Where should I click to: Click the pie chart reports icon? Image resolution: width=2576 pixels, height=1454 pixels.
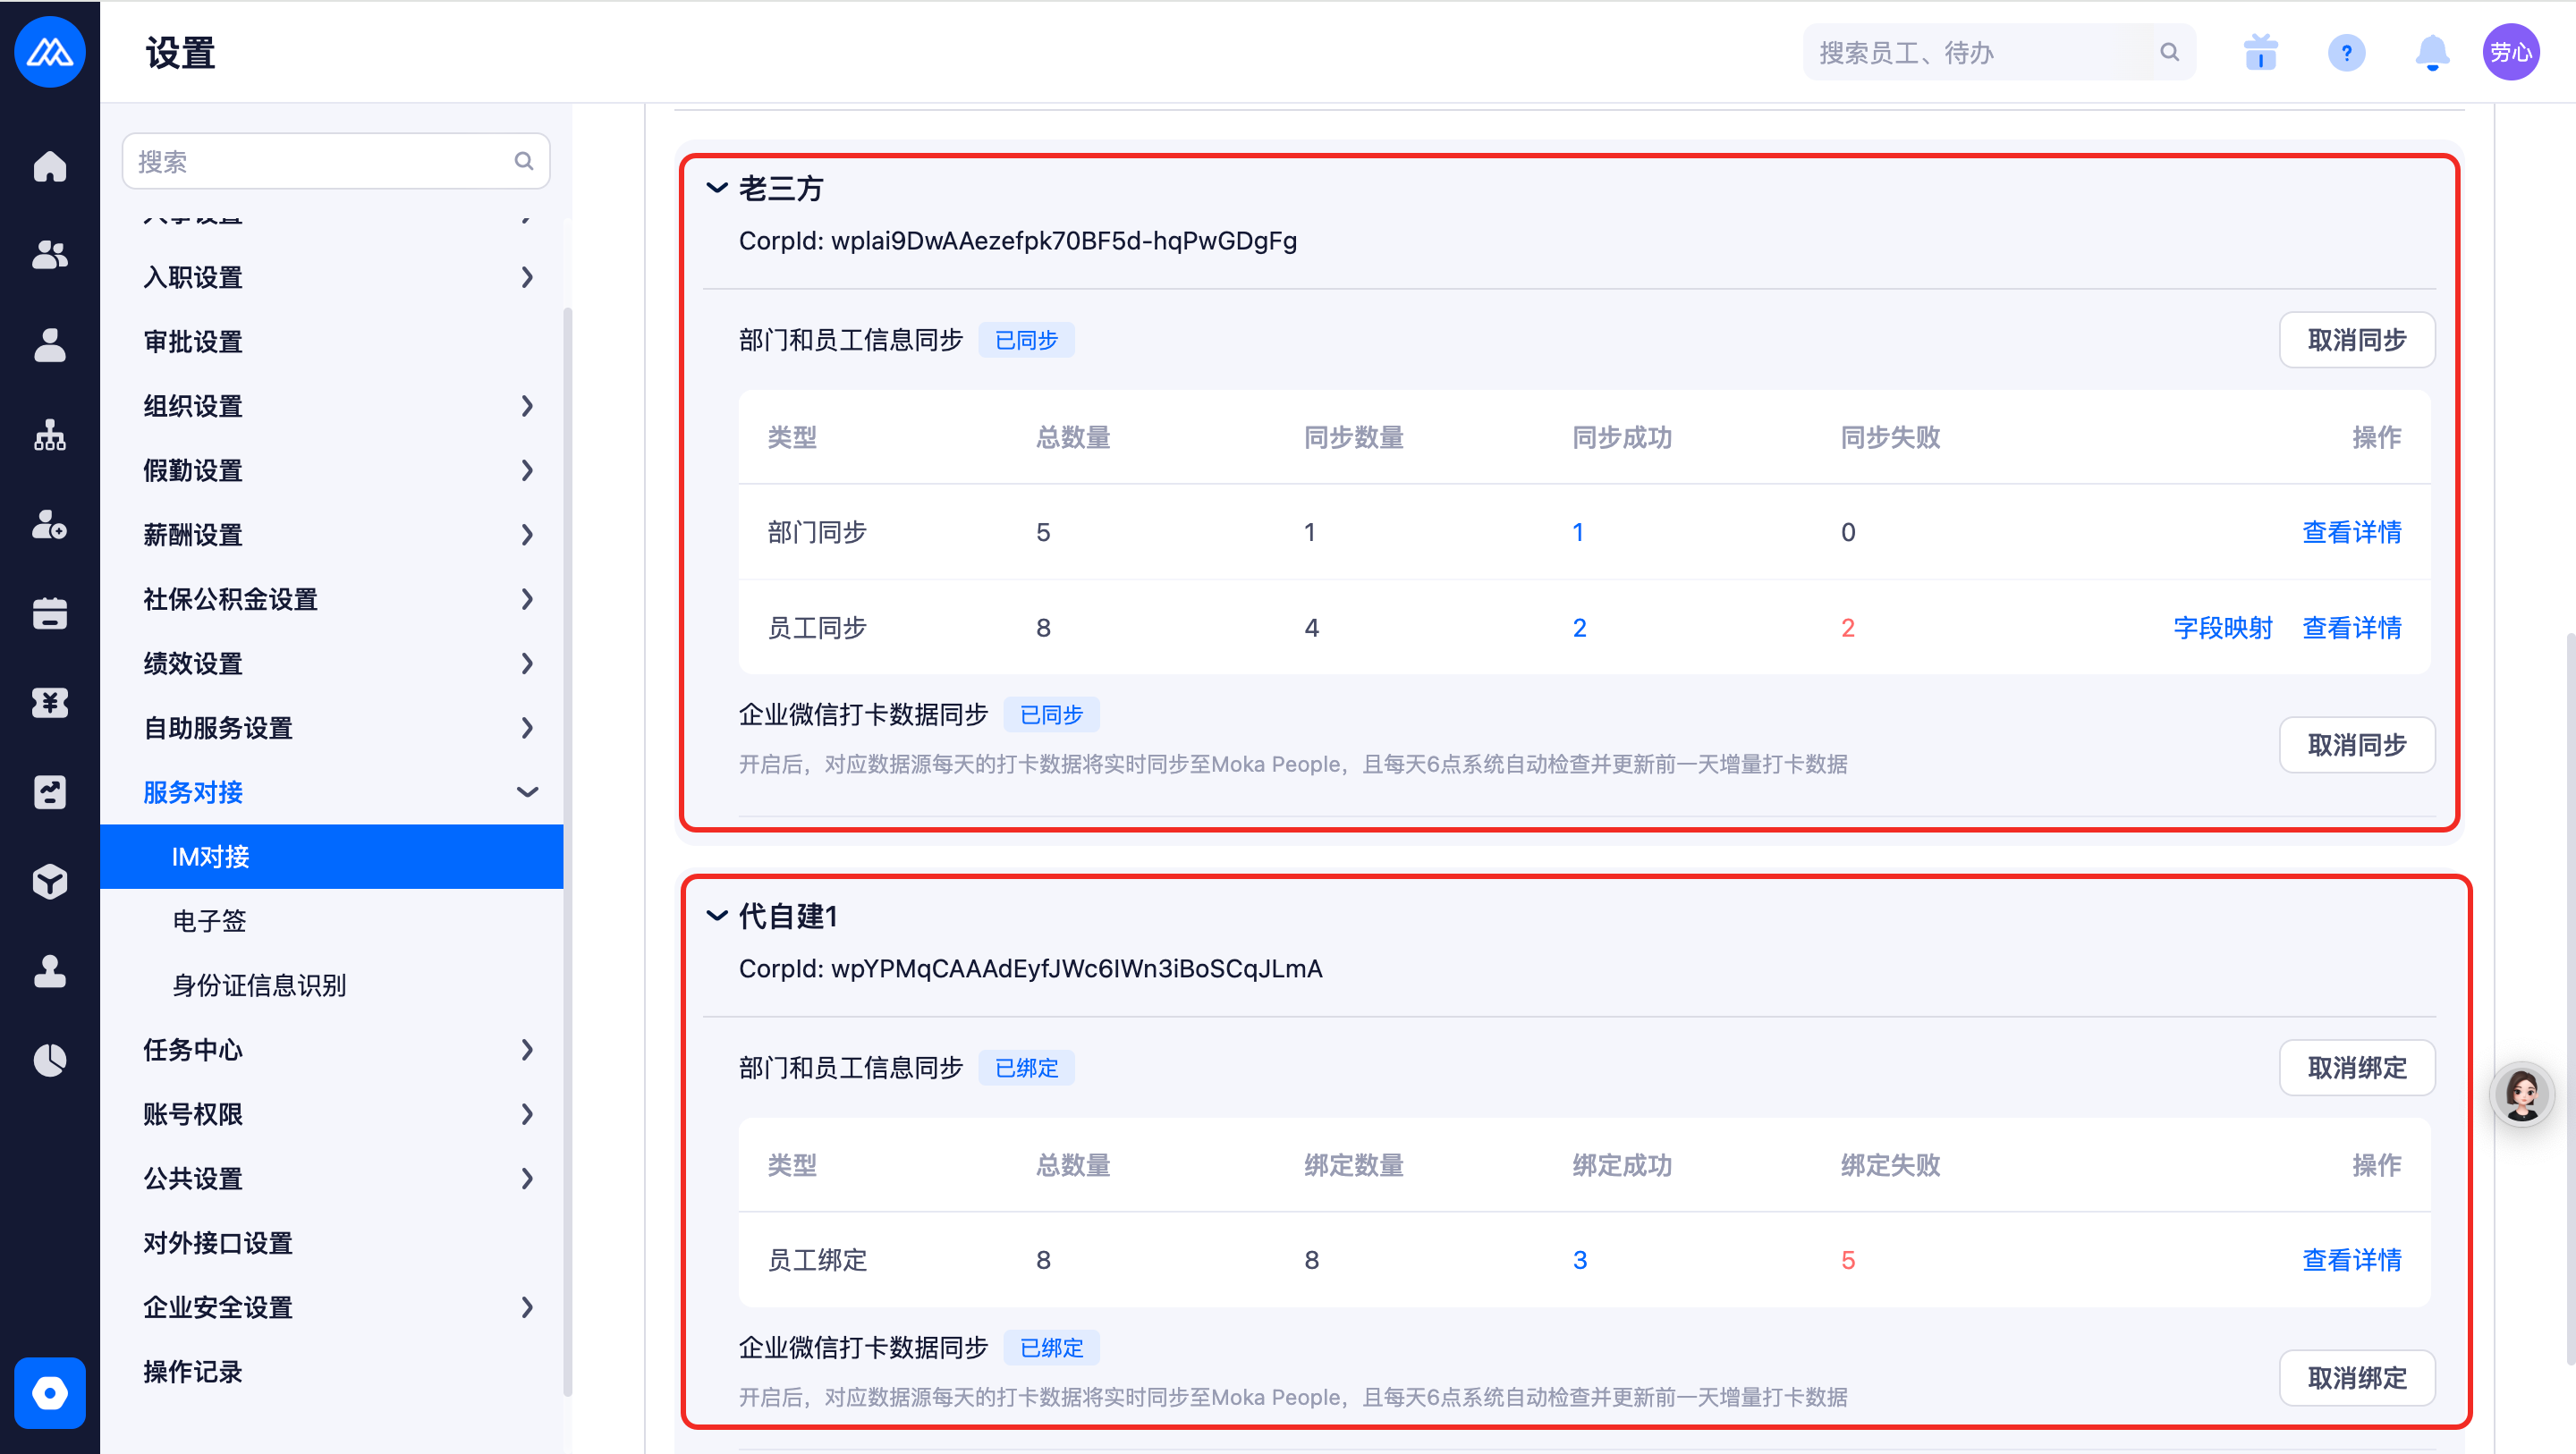(x=49, y=1060)
